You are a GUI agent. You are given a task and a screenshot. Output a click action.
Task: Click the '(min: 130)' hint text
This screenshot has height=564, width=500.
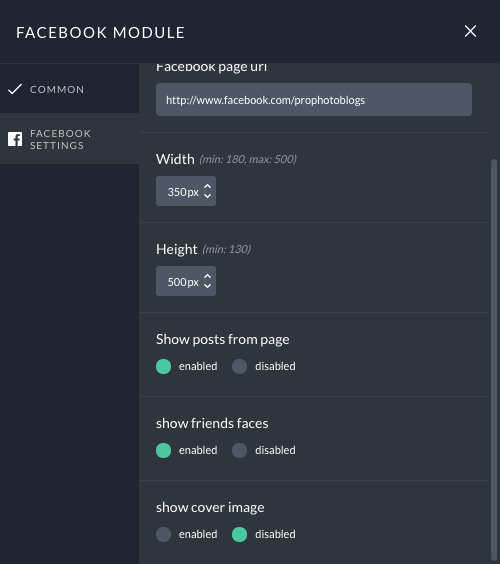[227, 249]
